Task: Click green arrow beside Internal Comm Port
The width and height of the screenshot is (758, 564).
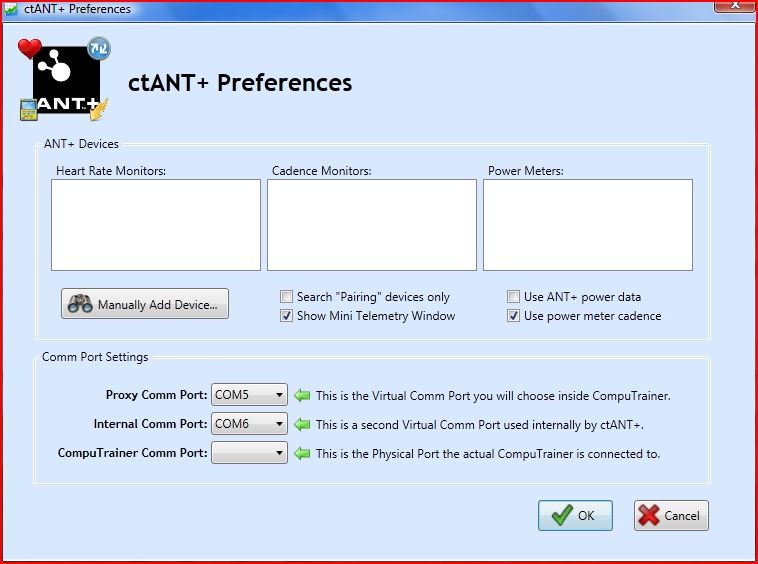Action: coord(302,424)
